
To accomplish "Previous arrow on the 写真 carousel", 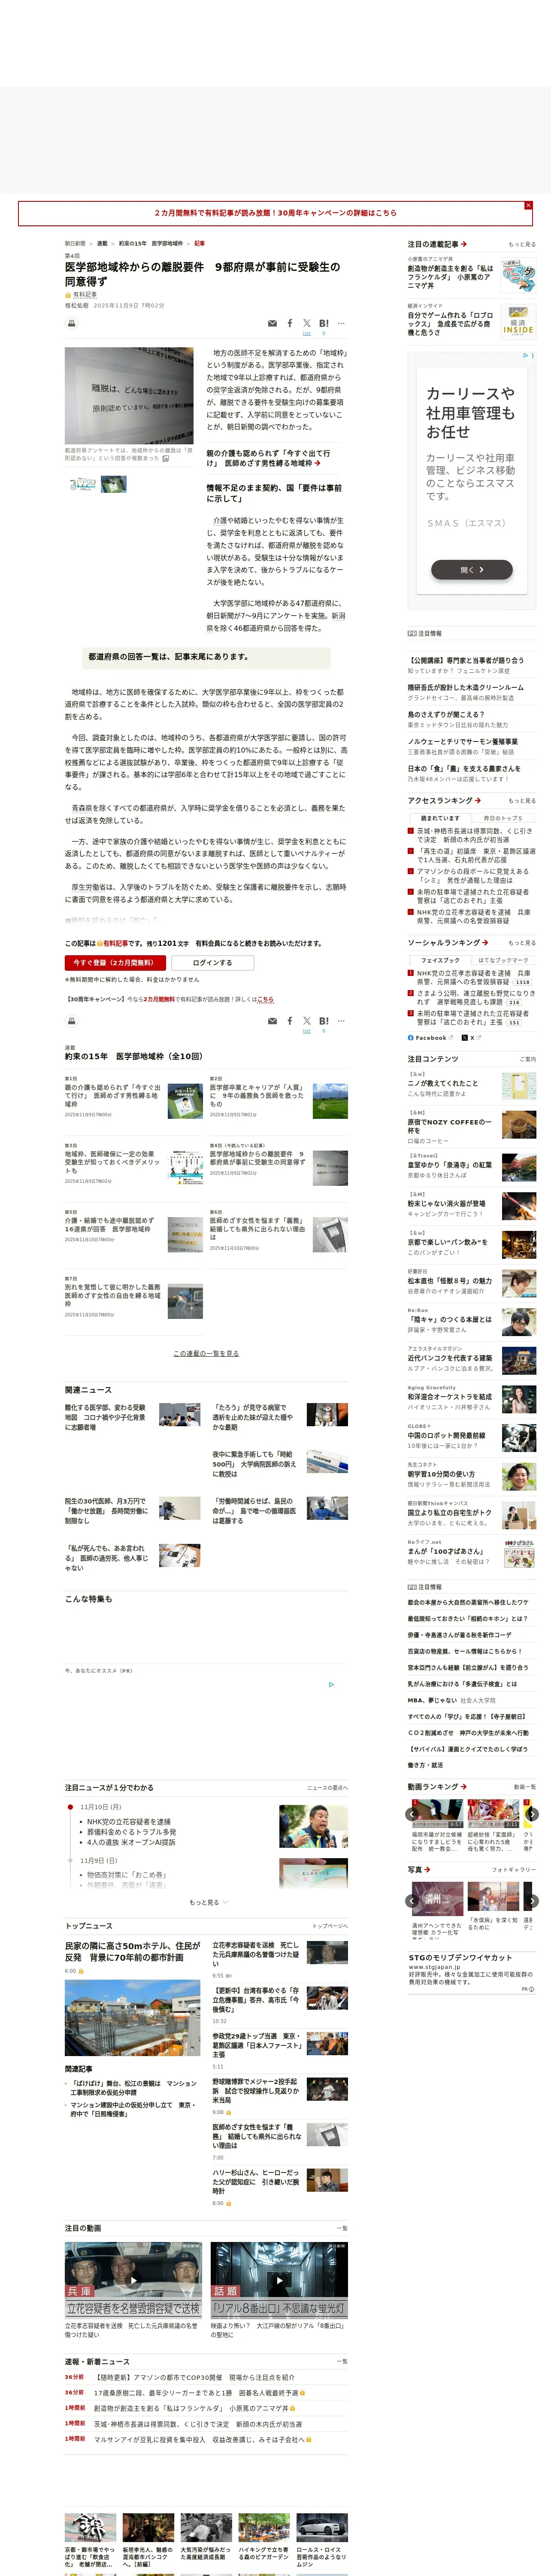I will click(412, 1901).
